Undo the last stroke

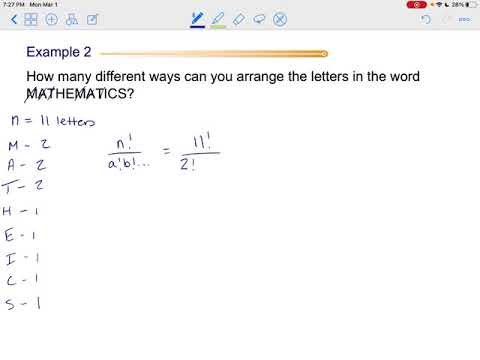(426, 20)
